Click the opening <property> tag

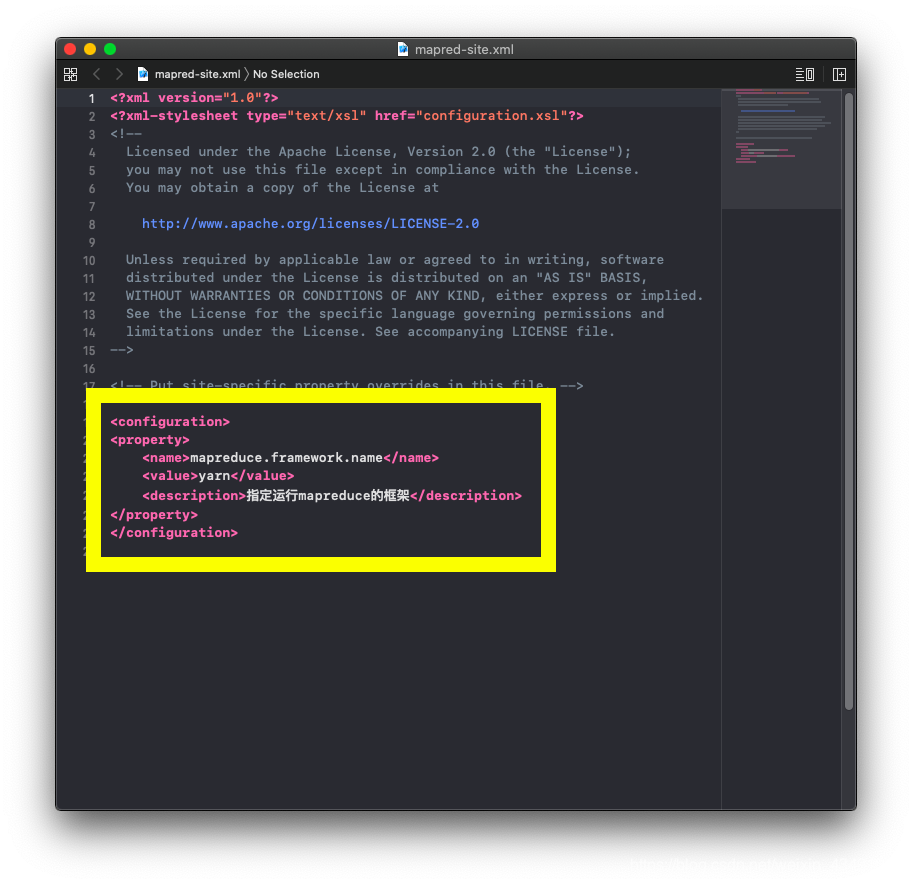(x=150, y=440)
